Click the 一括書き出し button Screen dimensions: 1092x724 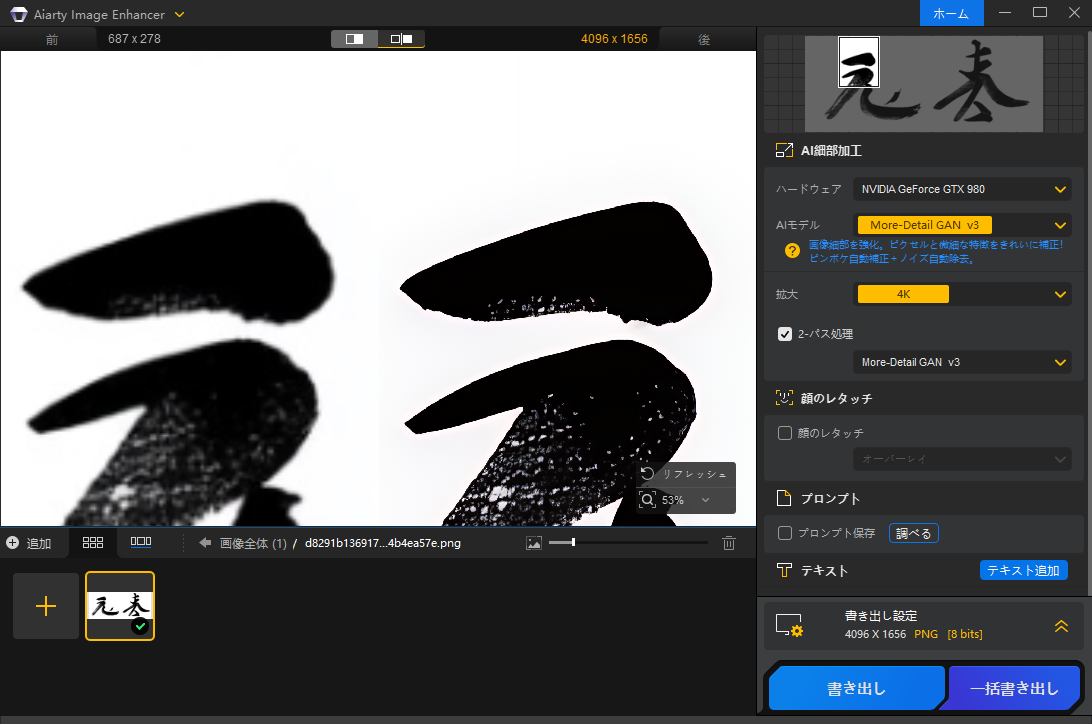click(1014, 688)
